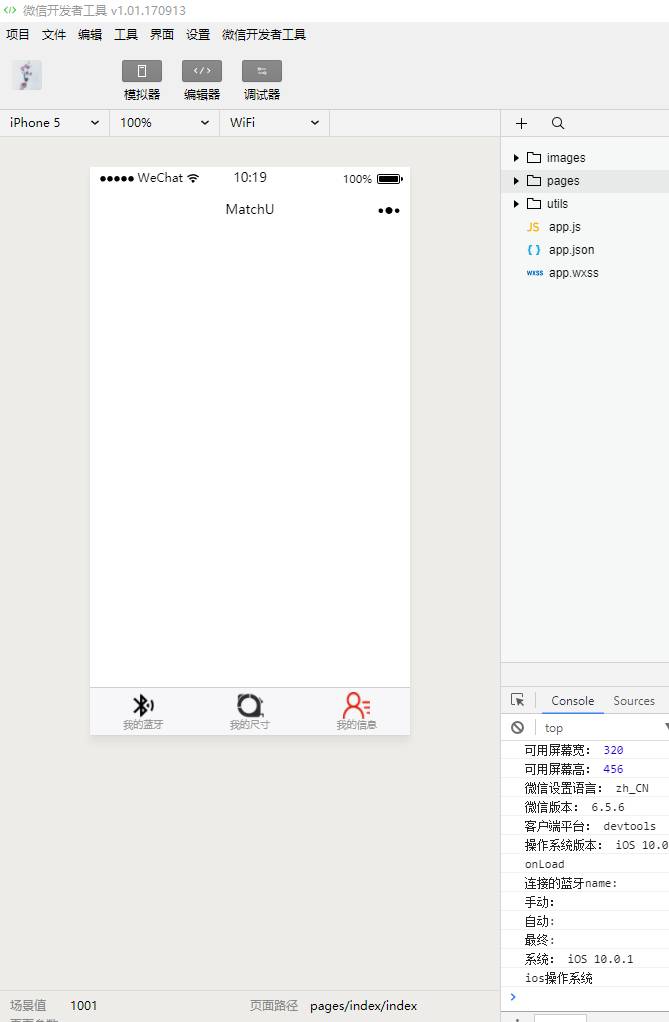Open the simulator three-dot menu
This screenshot has width=669, height=1022.
click(389, 211)
